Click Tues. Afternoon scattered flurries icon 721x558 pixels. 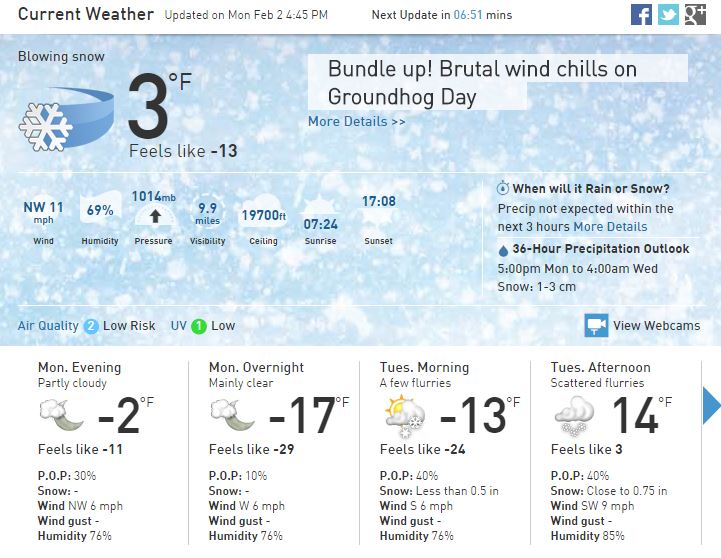click(574, 415)
